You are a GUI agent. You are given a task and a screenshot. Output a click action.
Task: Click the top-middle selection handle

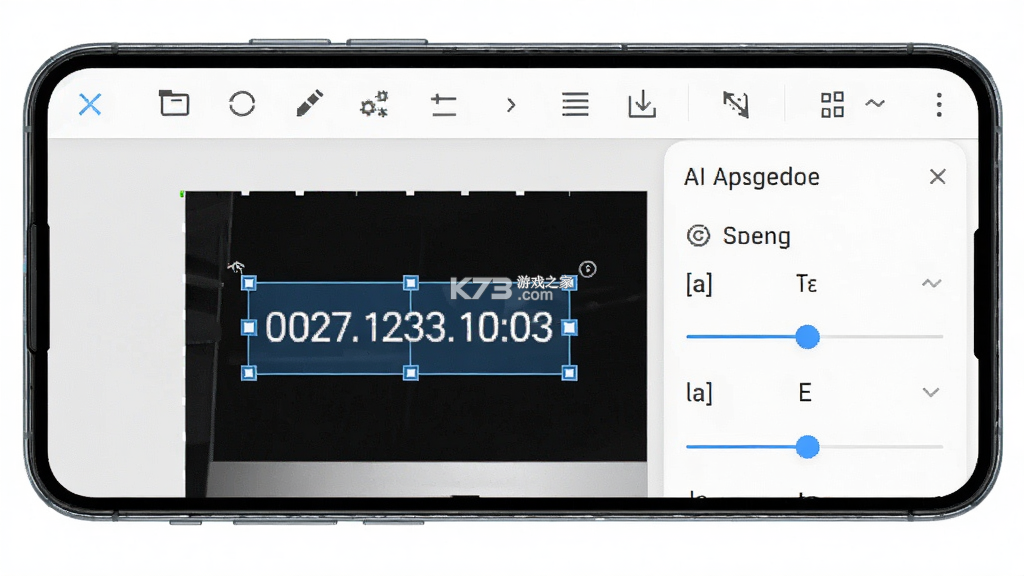point(410,283)
